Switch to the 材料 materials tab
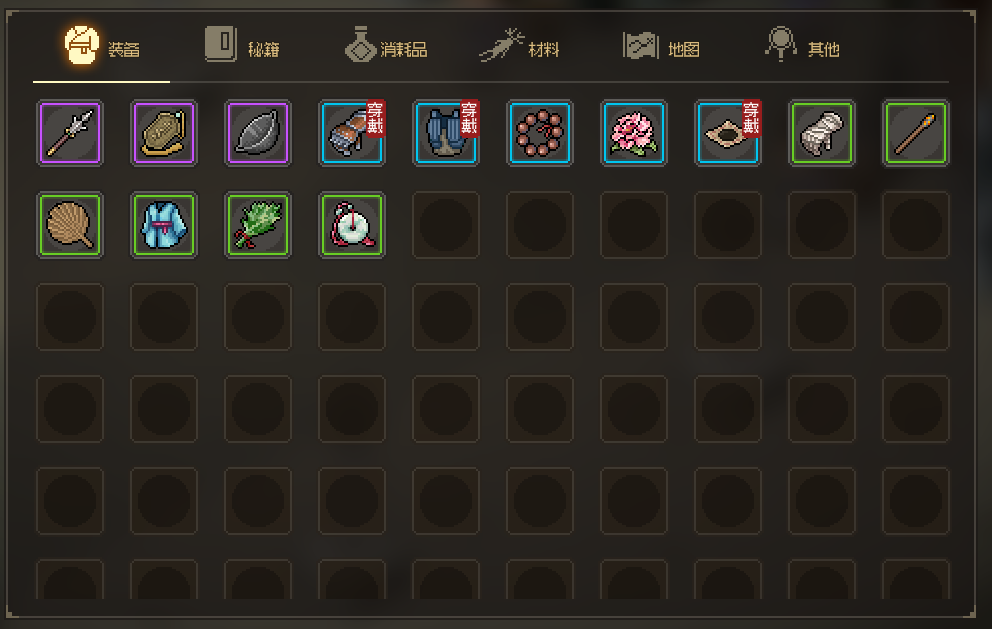Viewport: 992px width, 629px height. (x=519, y=46)
